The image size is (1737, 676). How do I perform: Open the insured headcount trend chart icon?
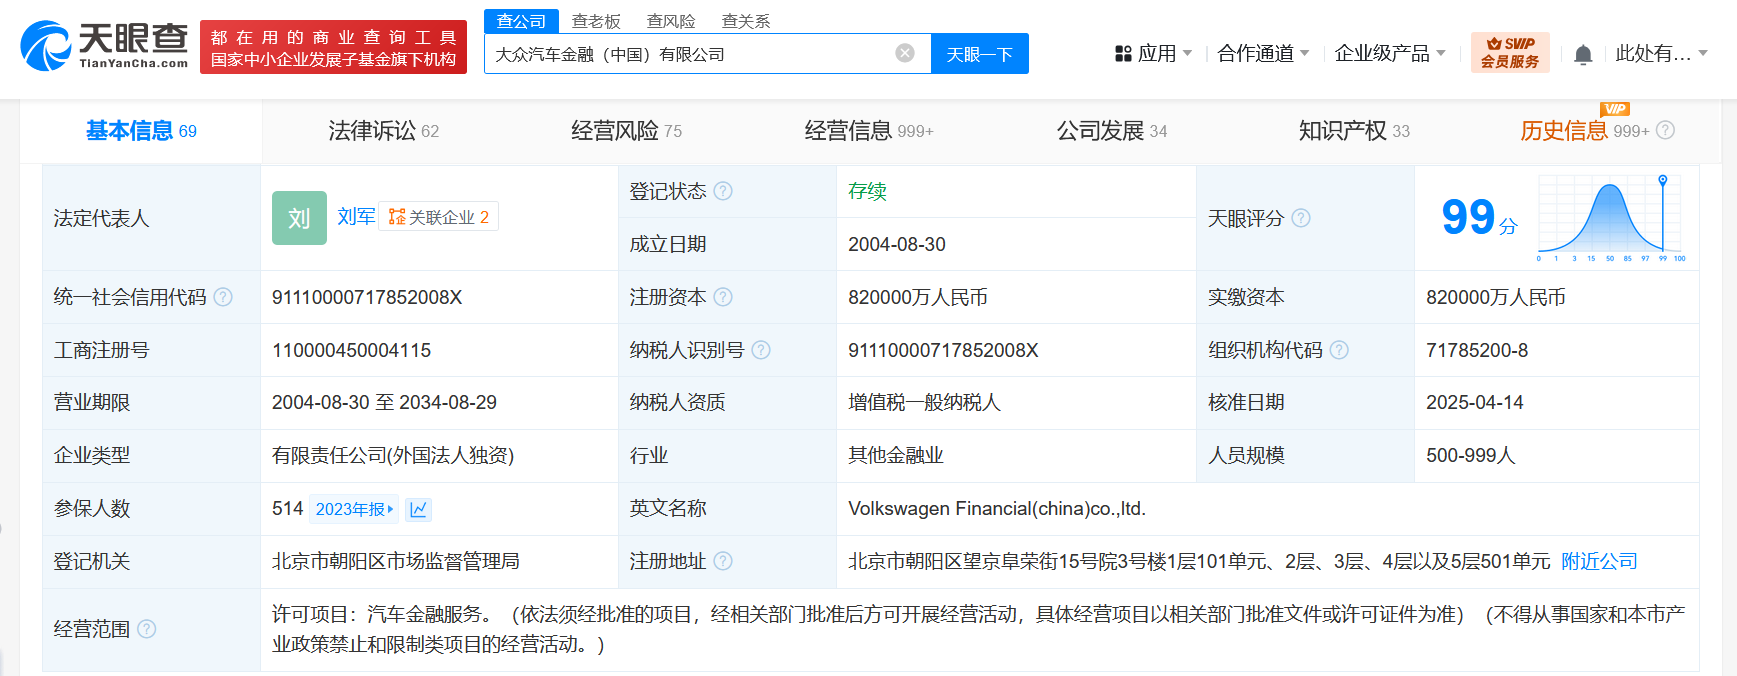coord(419,509)
